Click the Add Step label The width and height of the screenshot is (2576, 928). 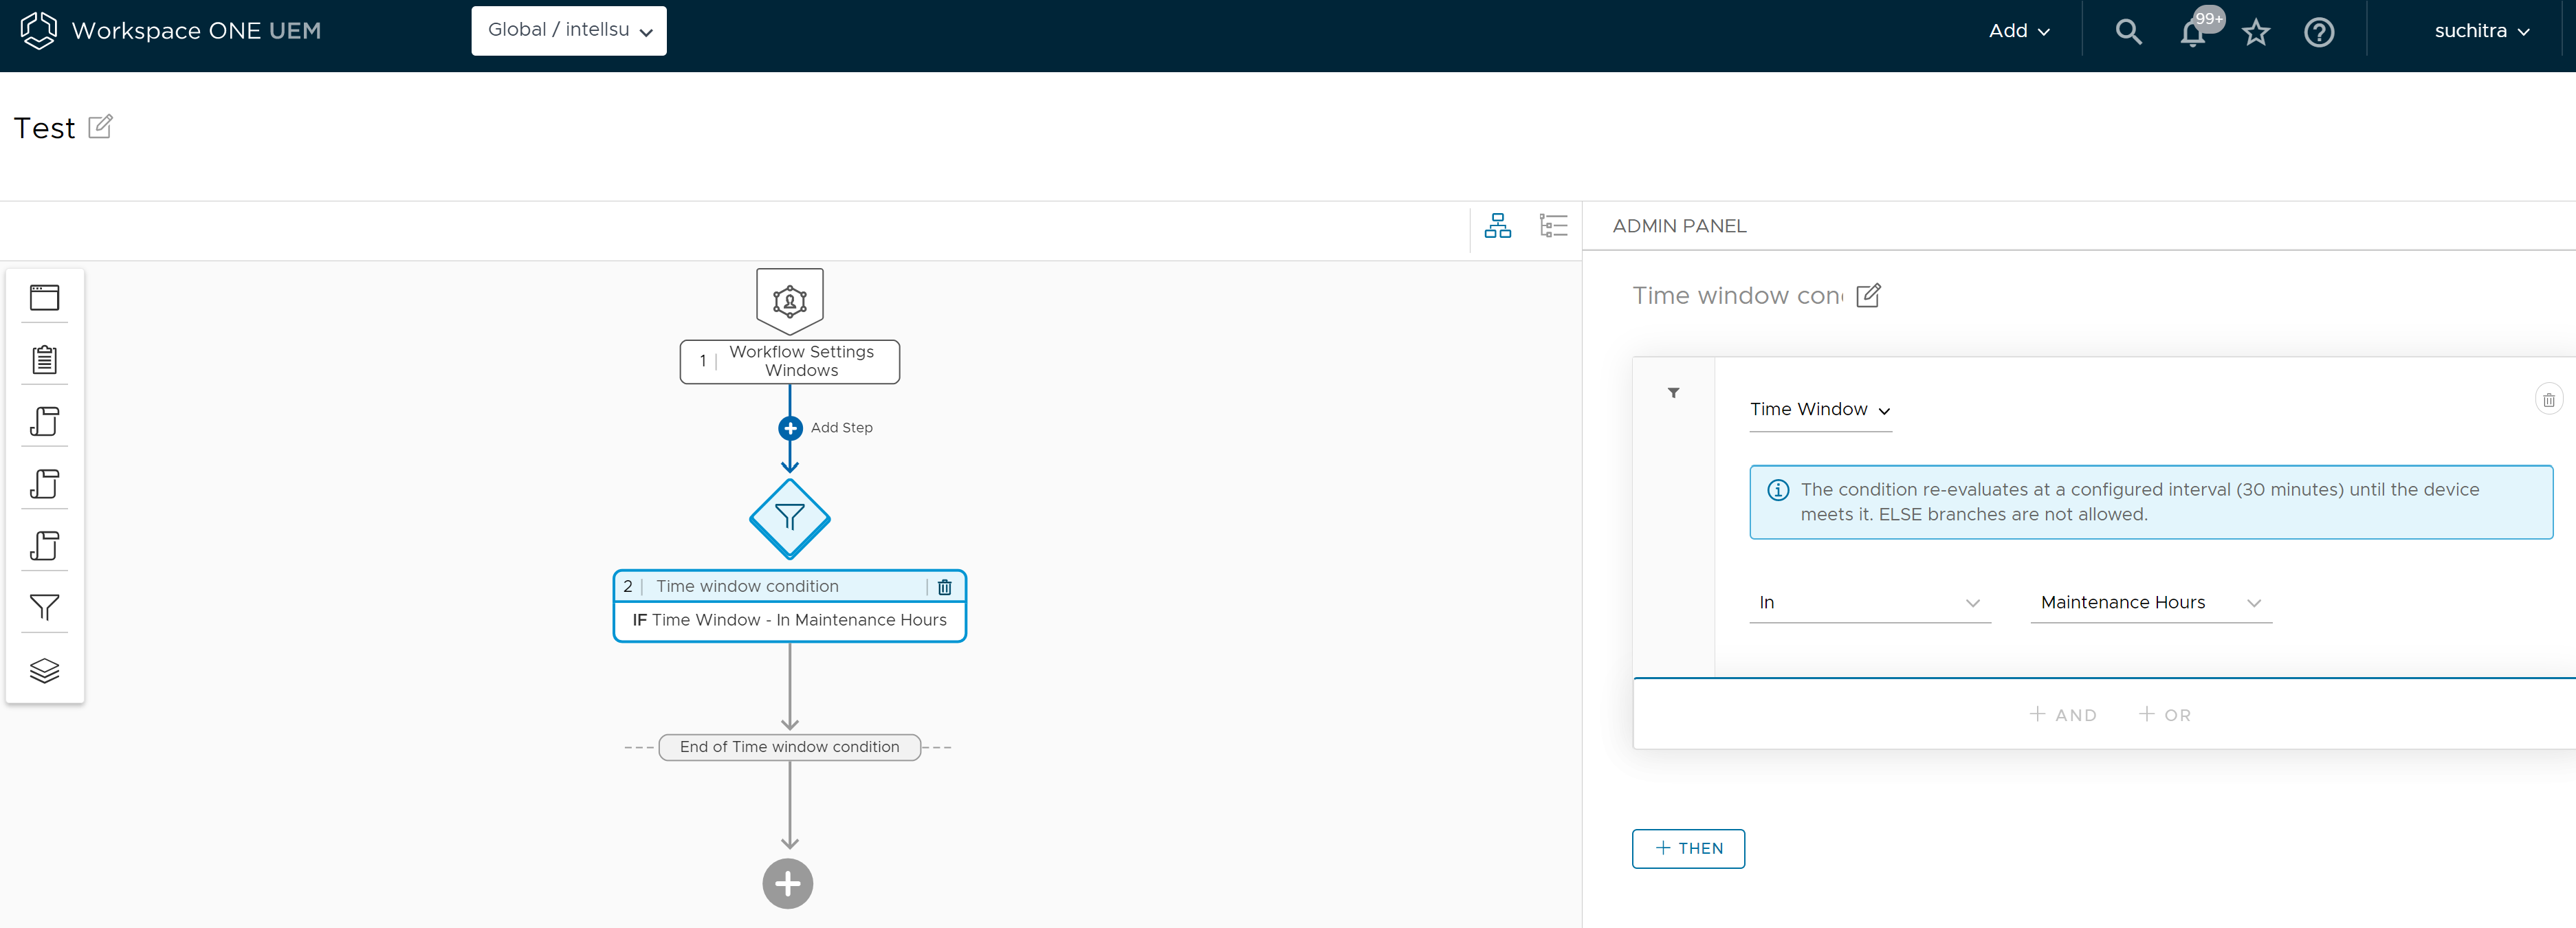click(841, 428)
